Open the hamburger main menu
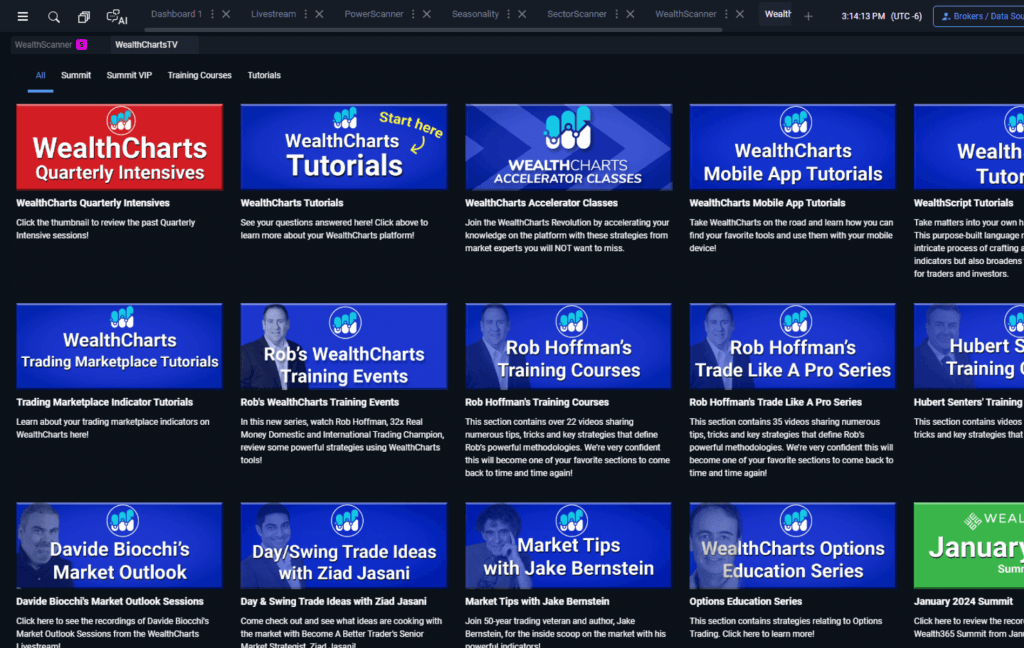Viewport: 1024px width, 648px height. coord(23,16)
